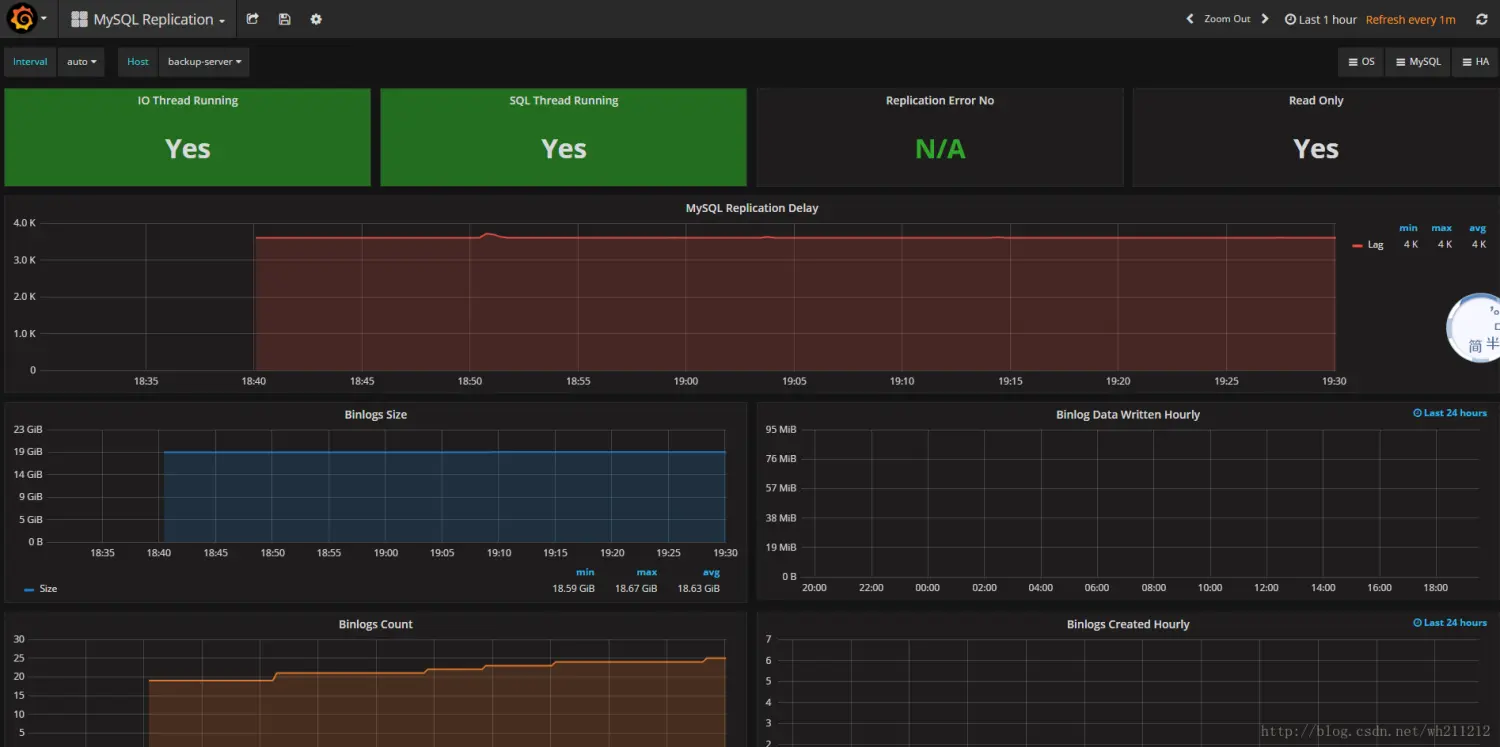Viewport: 1500px width, 747px height.
Task: Toggle the Lag series in legend
Action: 1376,245
